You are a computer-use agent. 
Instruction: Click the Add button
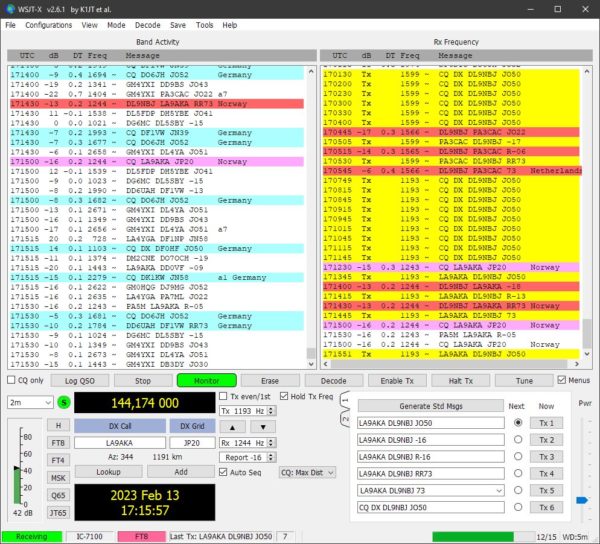pos(181,472)
